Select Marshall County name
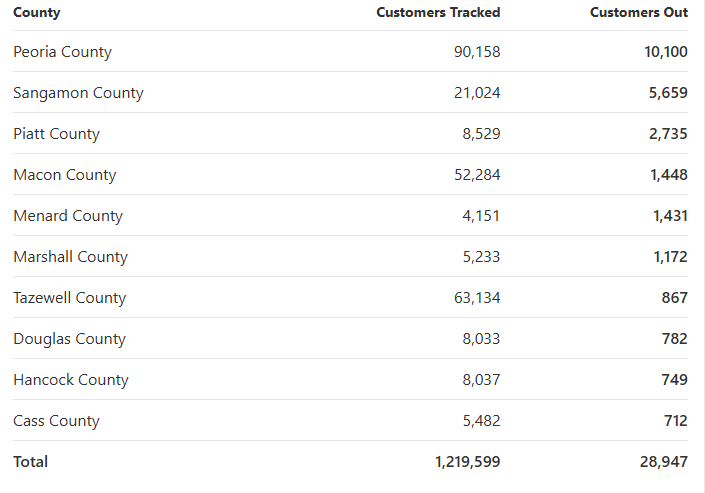This screenshot has height=493, width=705. coord(71,256)
